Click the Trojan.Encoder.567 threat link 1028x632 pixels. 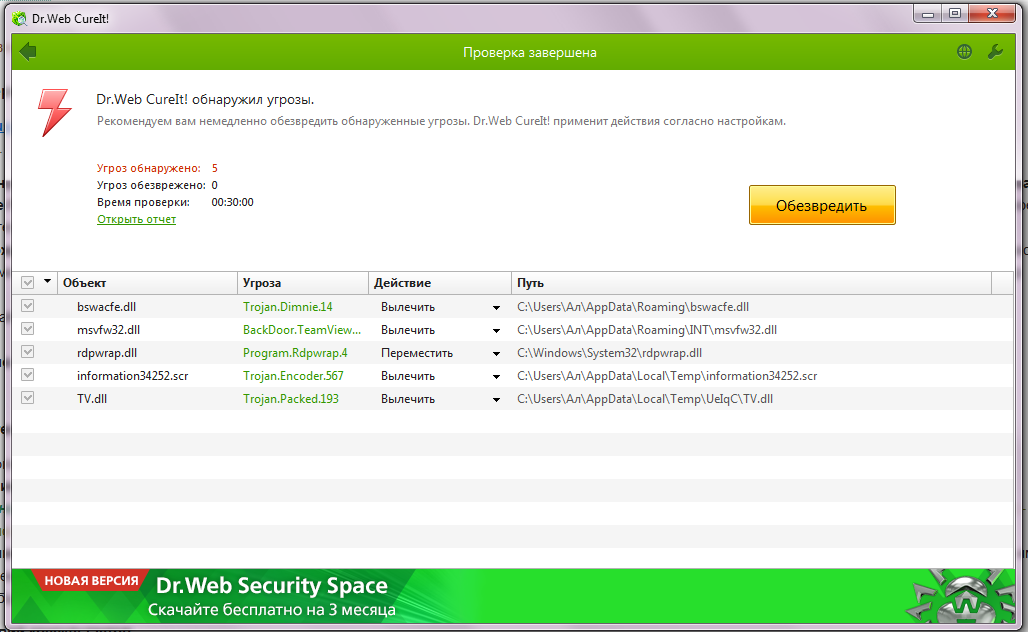point(293,376)
